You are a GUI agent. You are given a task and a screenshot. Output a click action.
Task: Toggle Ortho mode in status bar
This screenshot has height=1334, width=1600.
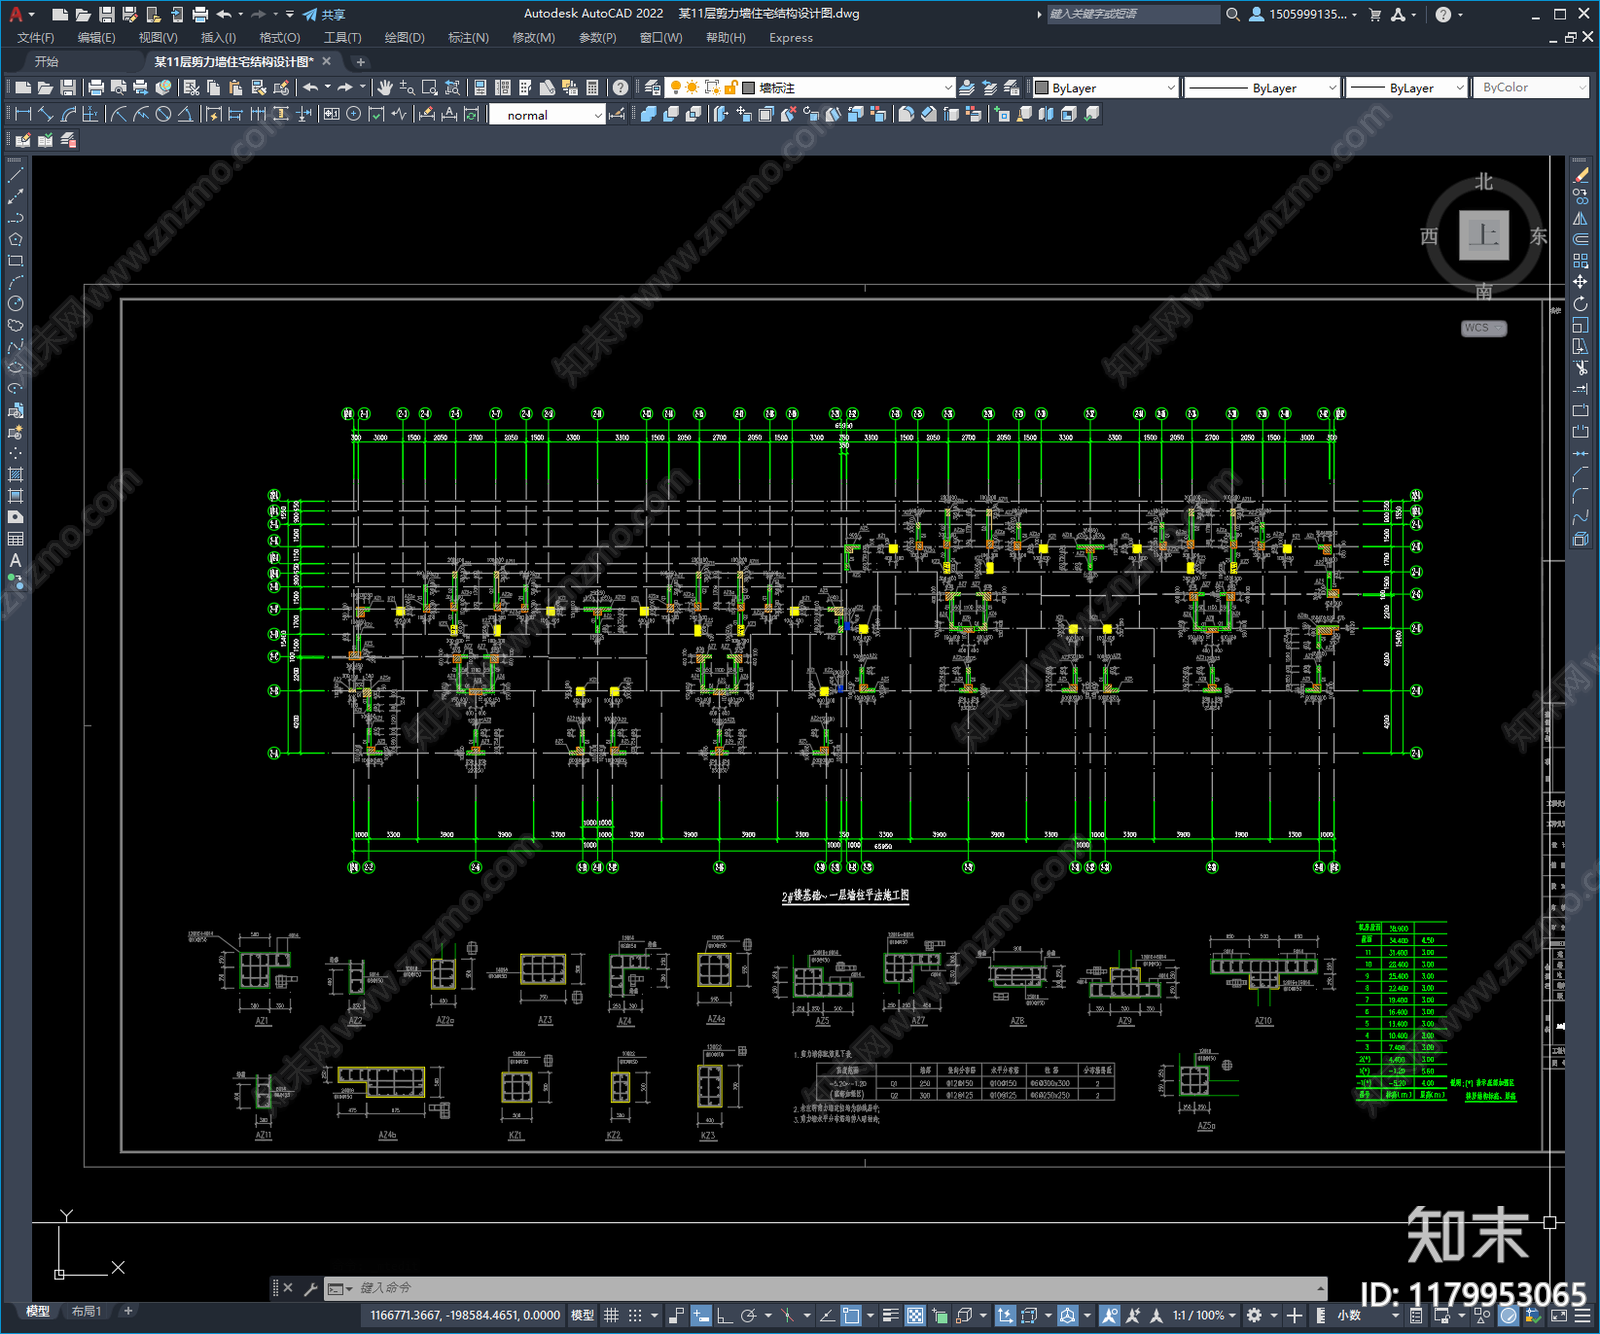[x=724, y=1315]
